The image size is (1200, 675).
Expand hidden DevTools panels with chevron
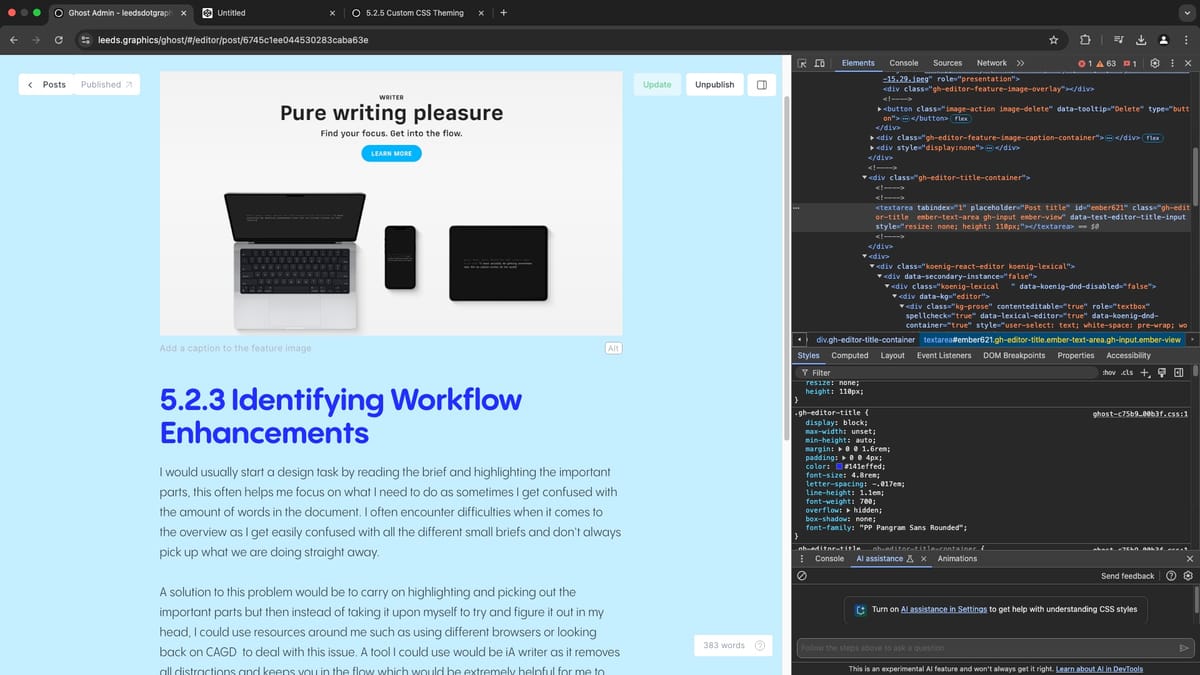(x=1019, y=62)
